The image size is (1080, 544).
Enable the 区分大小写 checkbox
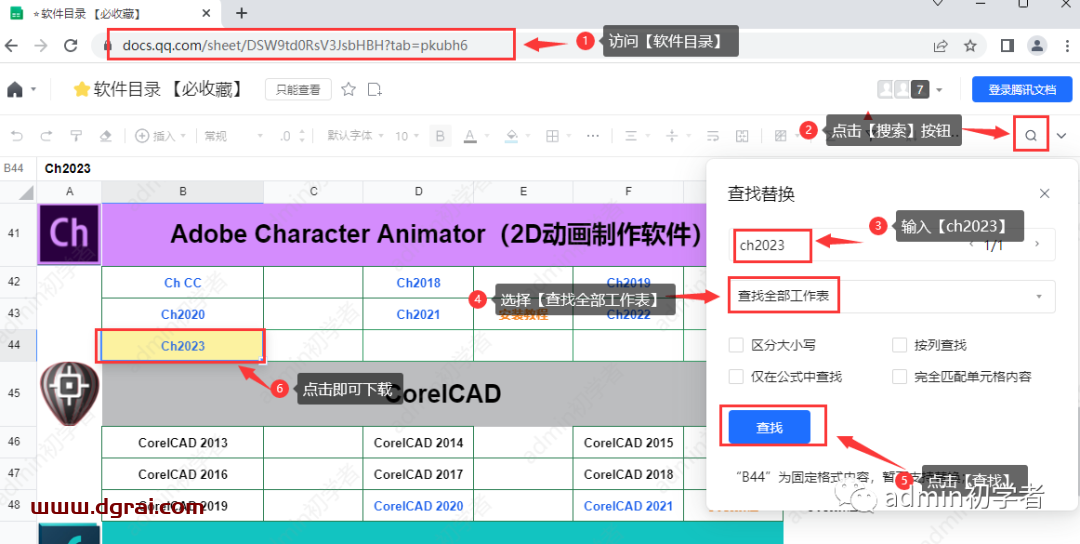(736, 345)
